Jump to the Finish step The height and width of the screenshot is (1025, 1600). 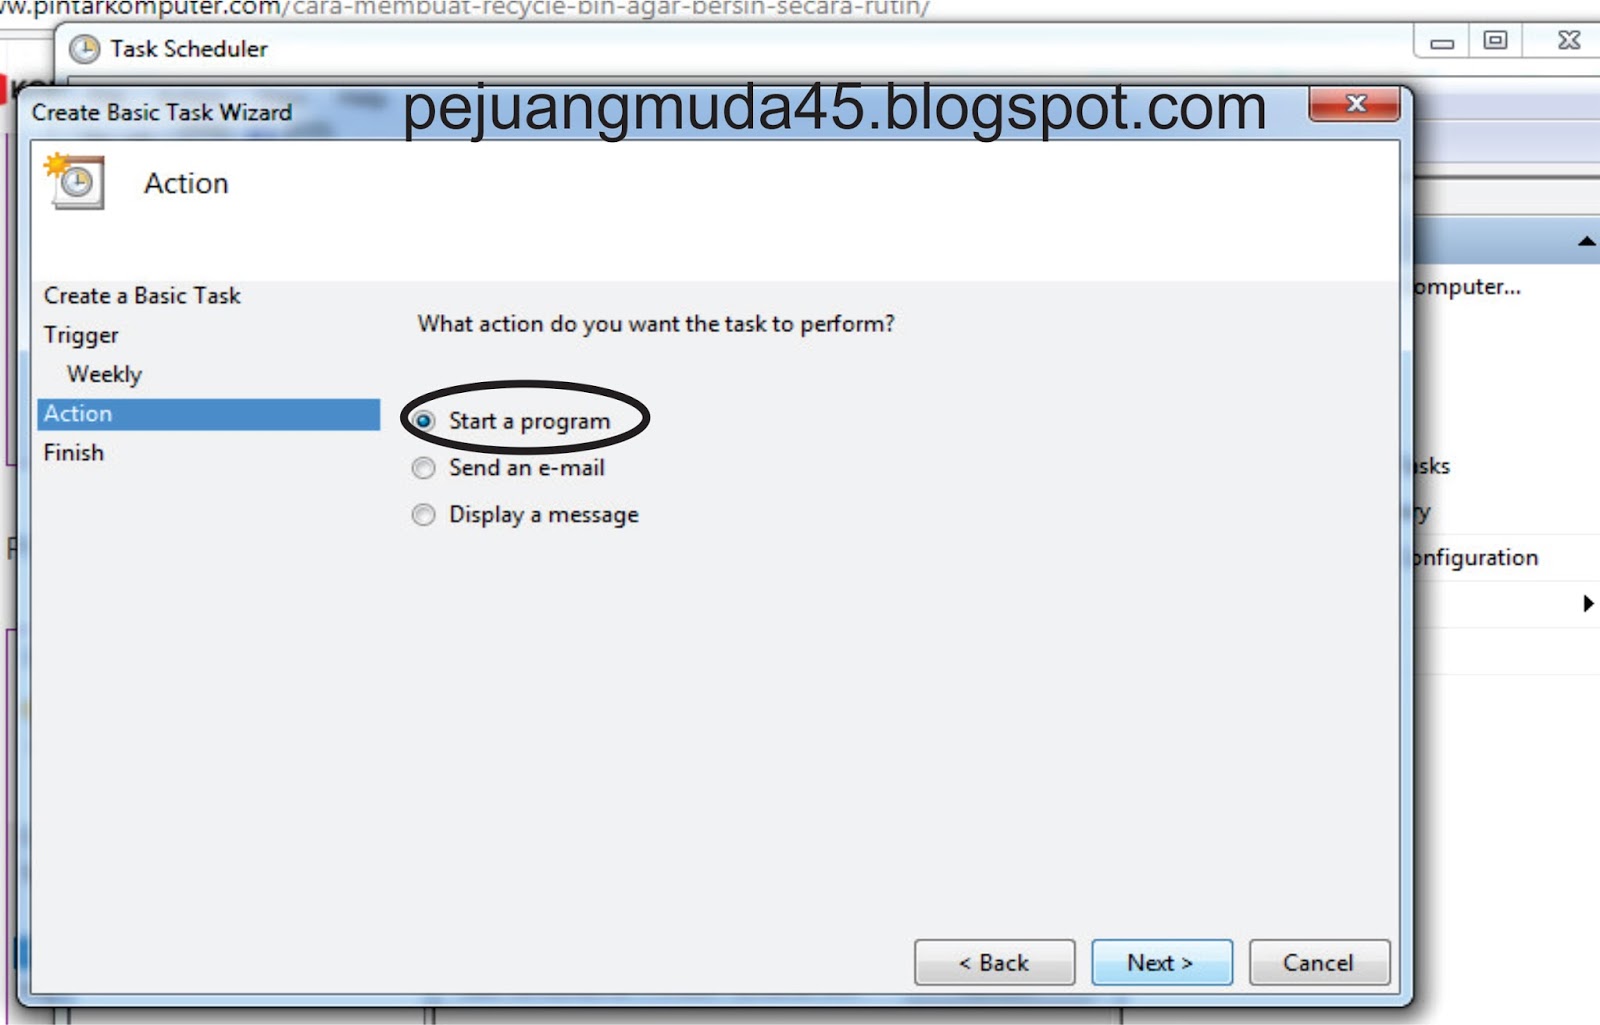pyautogui.click(x=74, y=453)
